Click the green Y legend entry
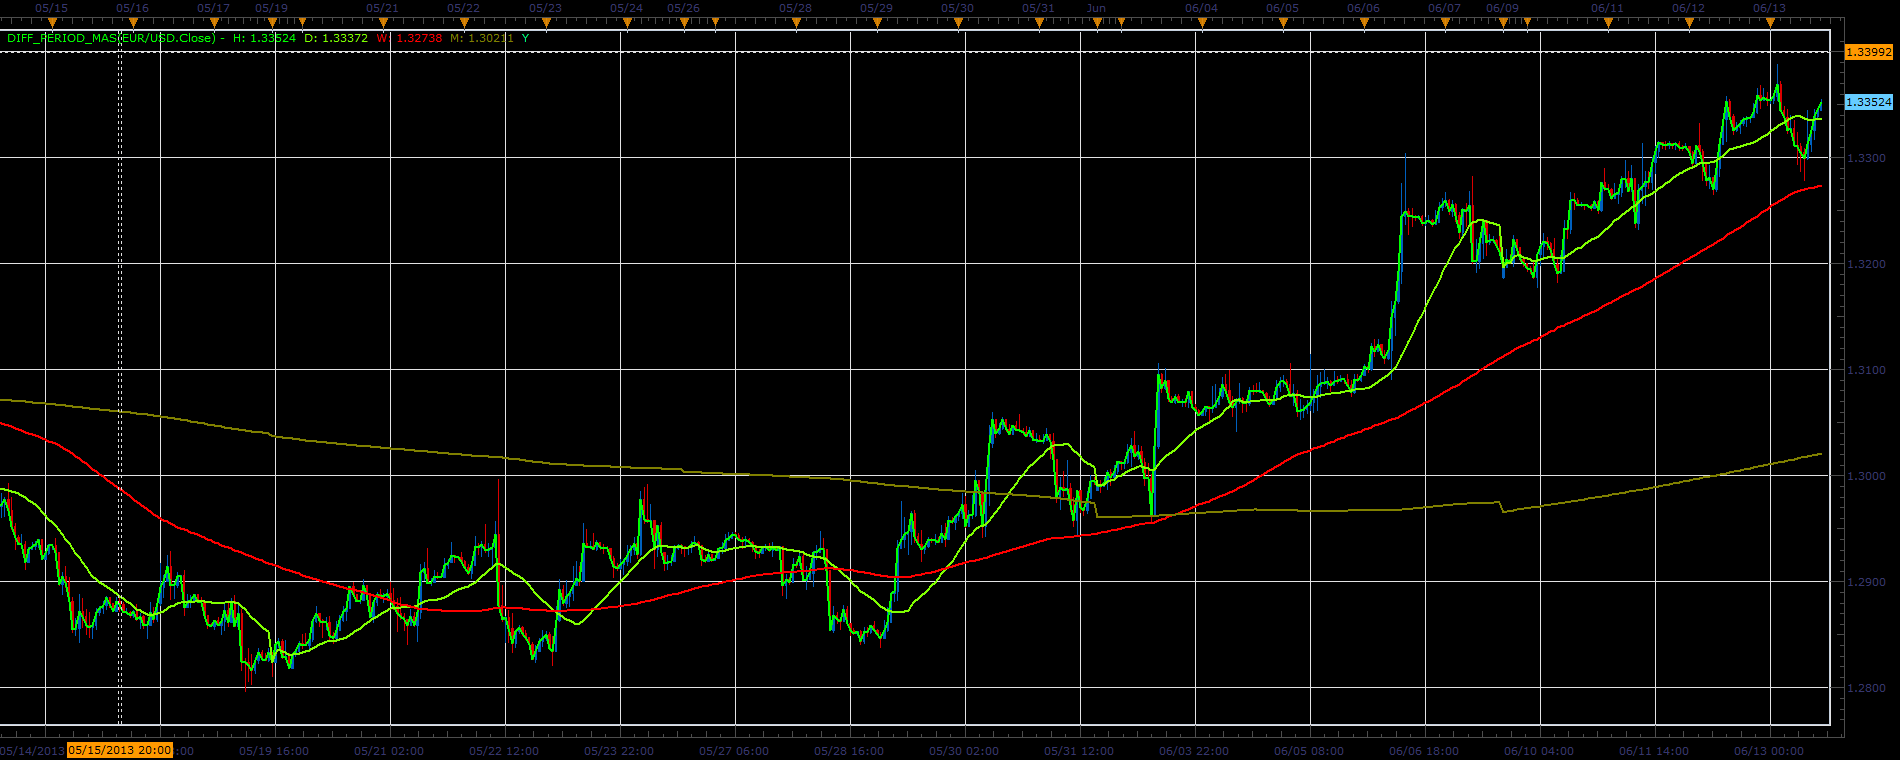 click(x=526, y=38)
